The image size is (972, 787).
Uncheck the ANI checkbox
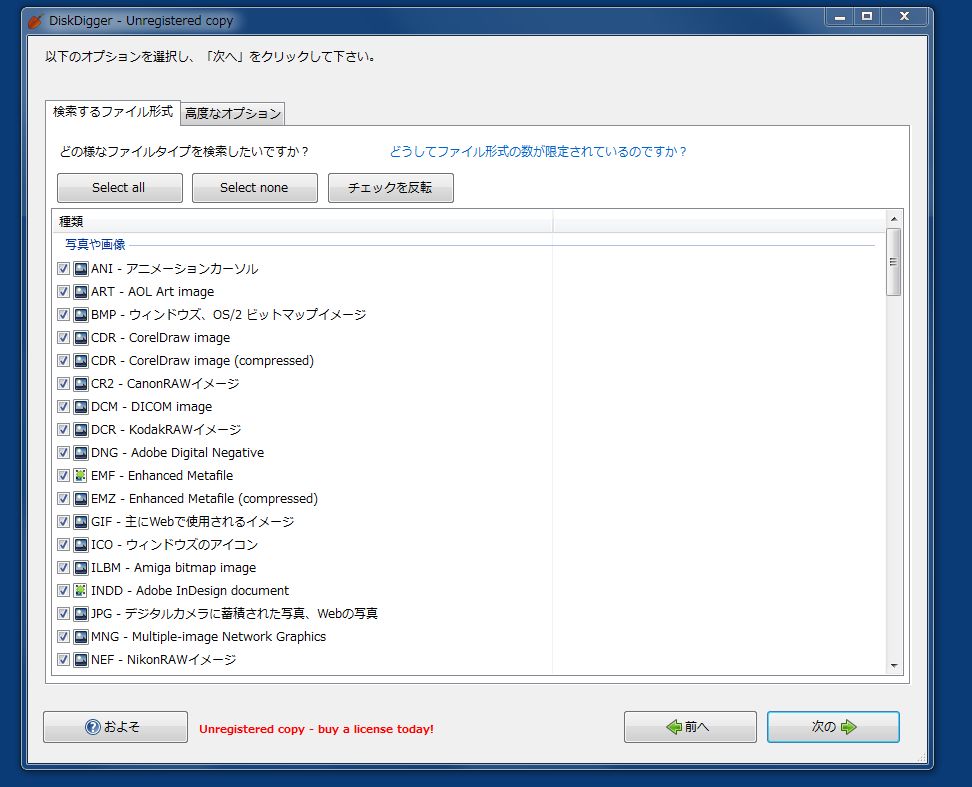pyautogui.click(x=63, y=268)
